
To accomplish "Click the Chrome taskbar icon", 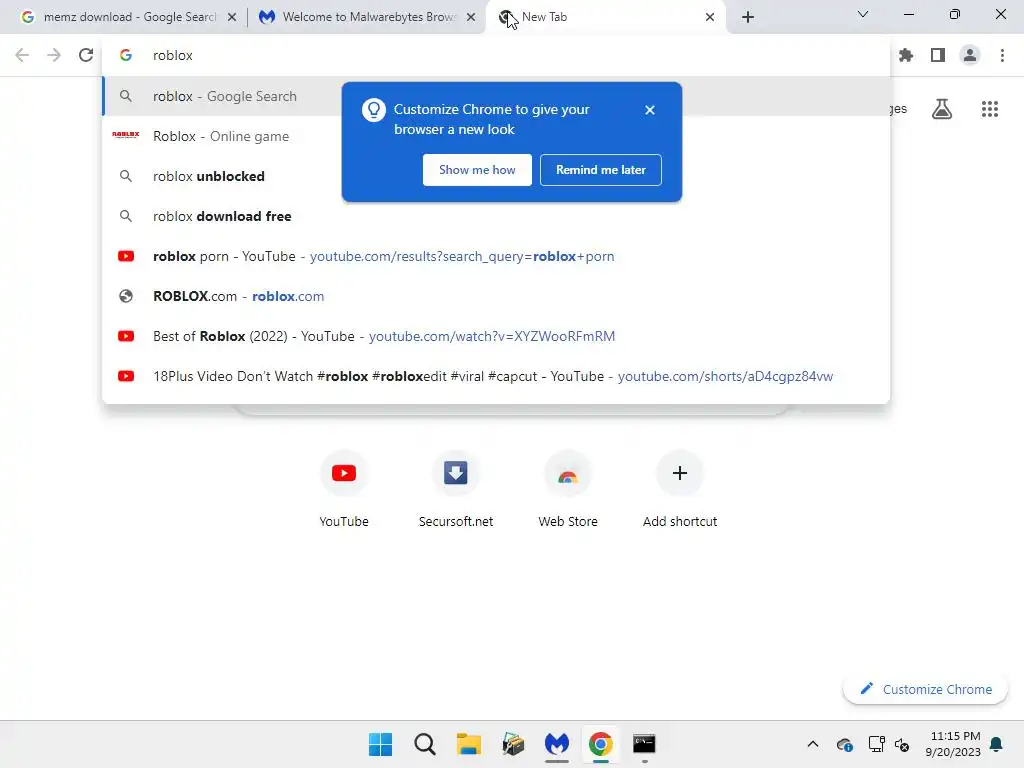I will pos(600,744).
